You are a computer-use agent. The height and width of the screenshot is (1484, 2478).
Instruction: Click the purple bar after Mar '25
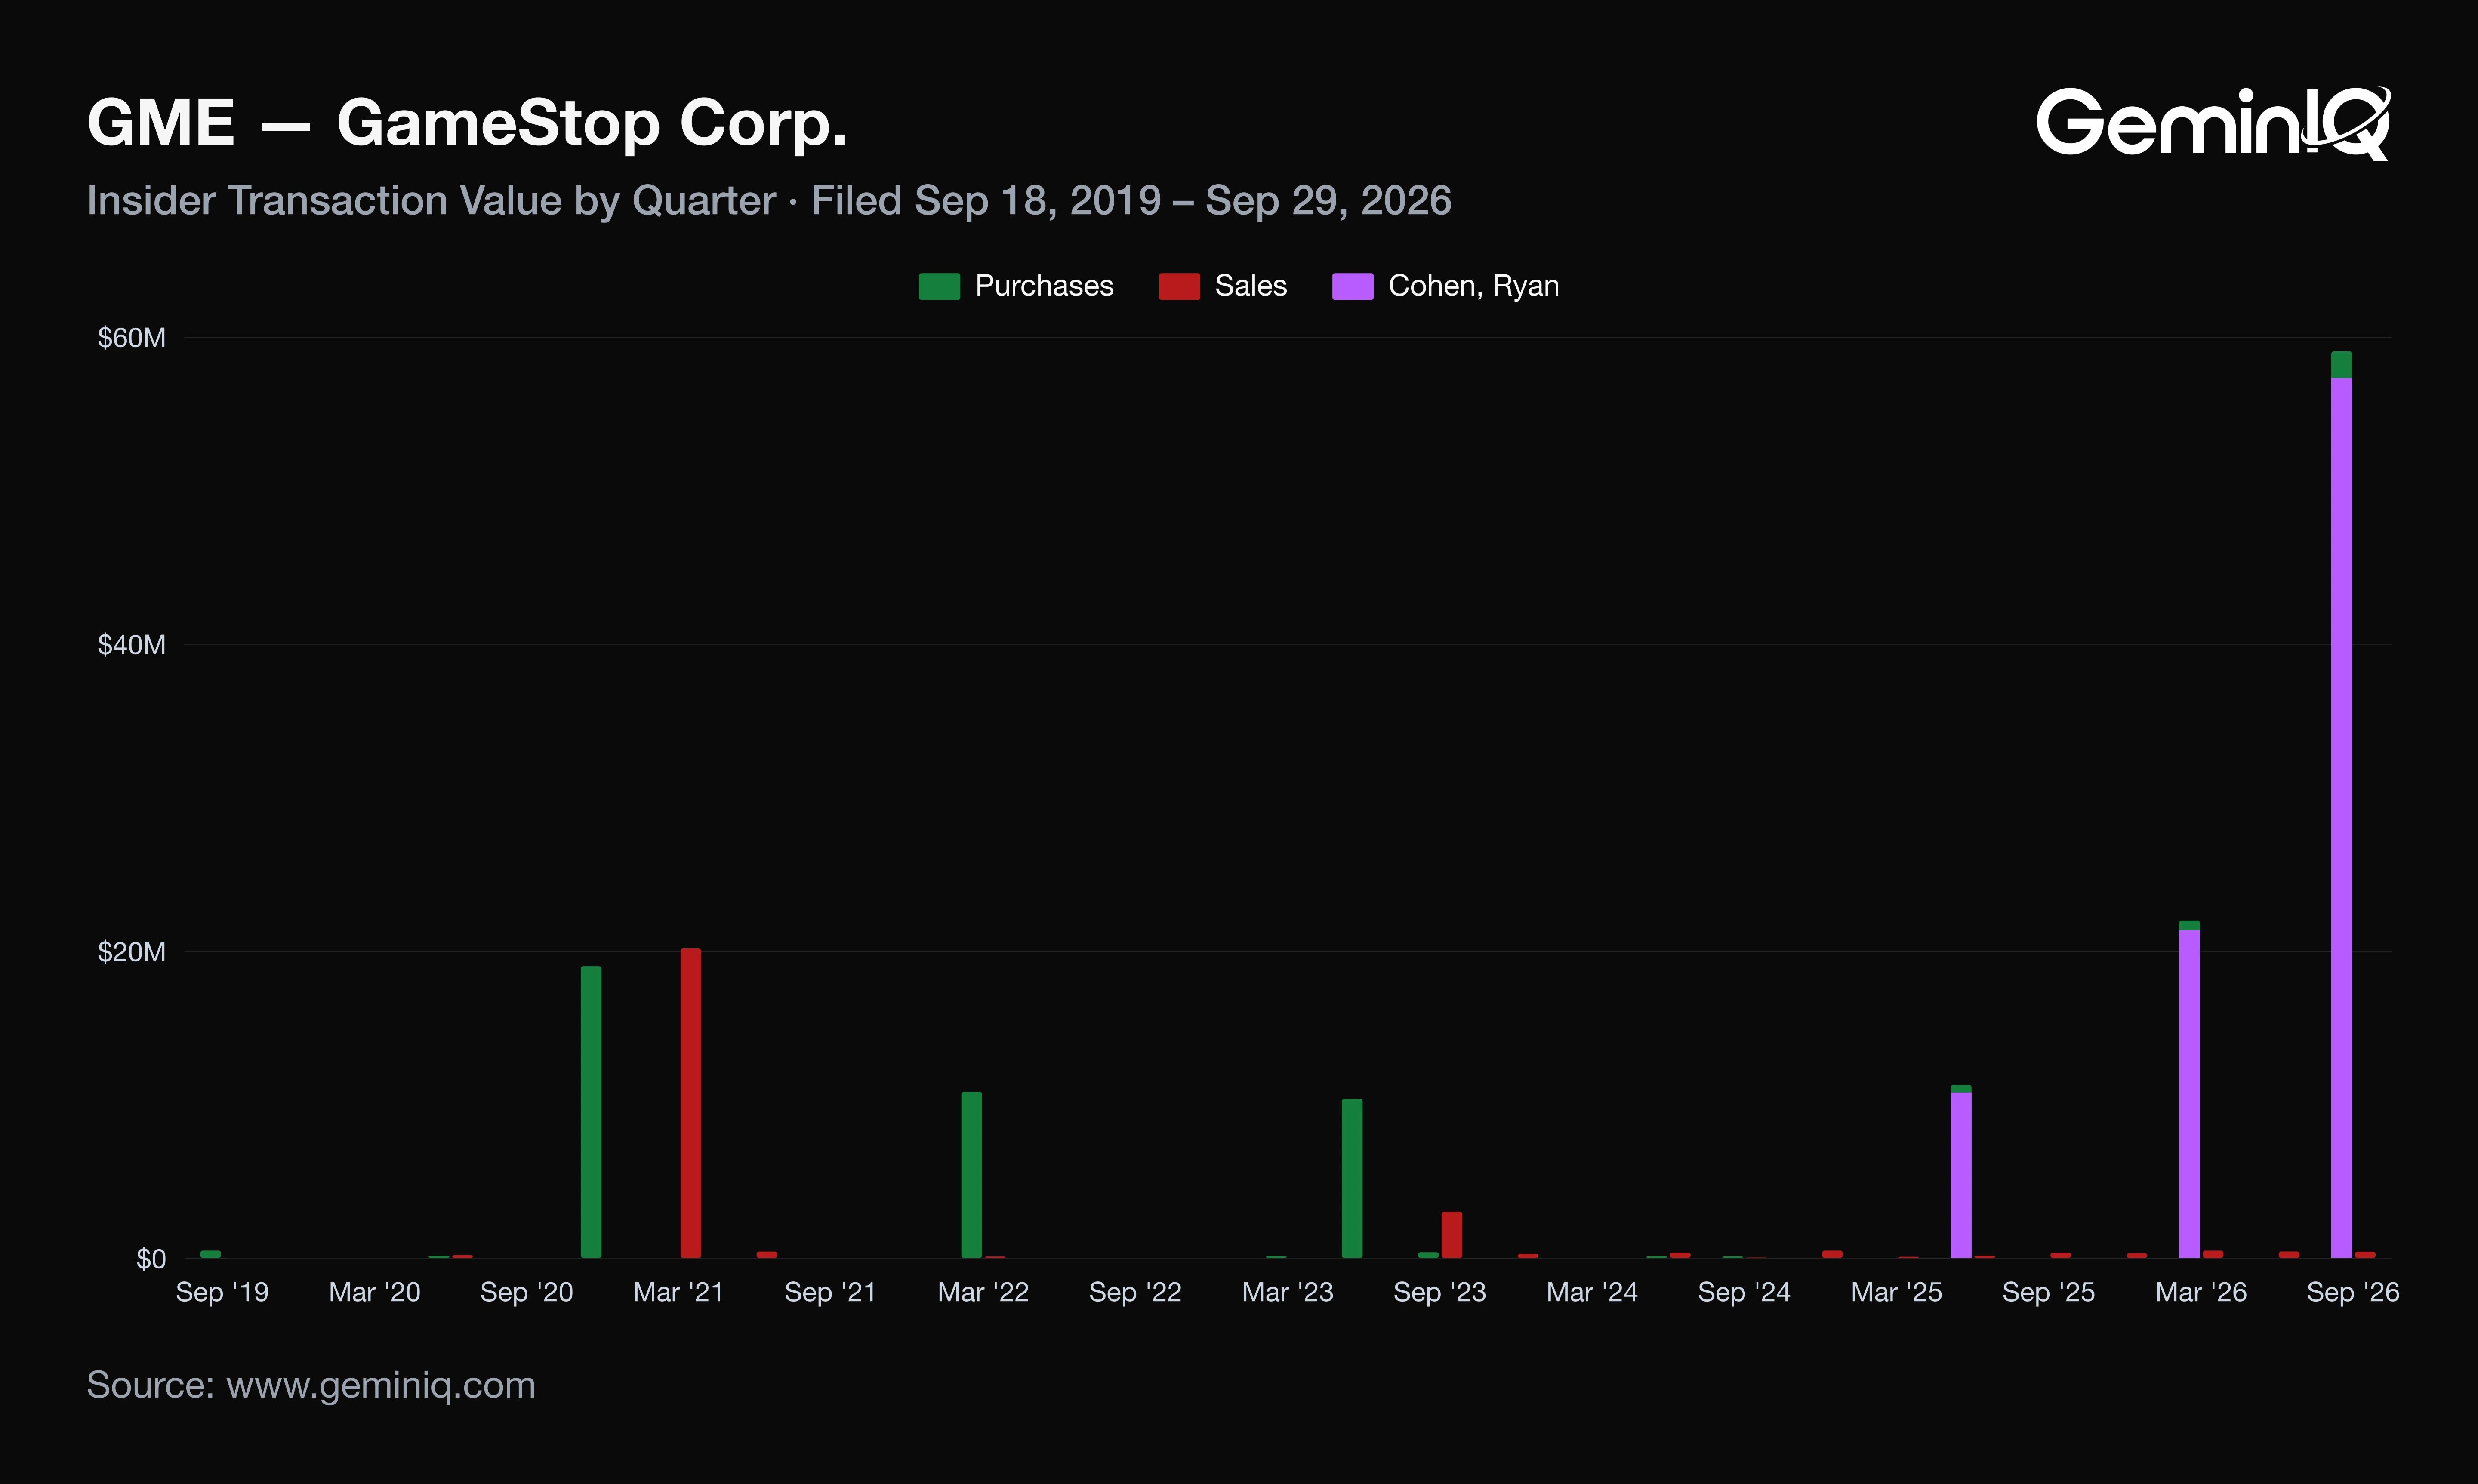[1961, 1175]
